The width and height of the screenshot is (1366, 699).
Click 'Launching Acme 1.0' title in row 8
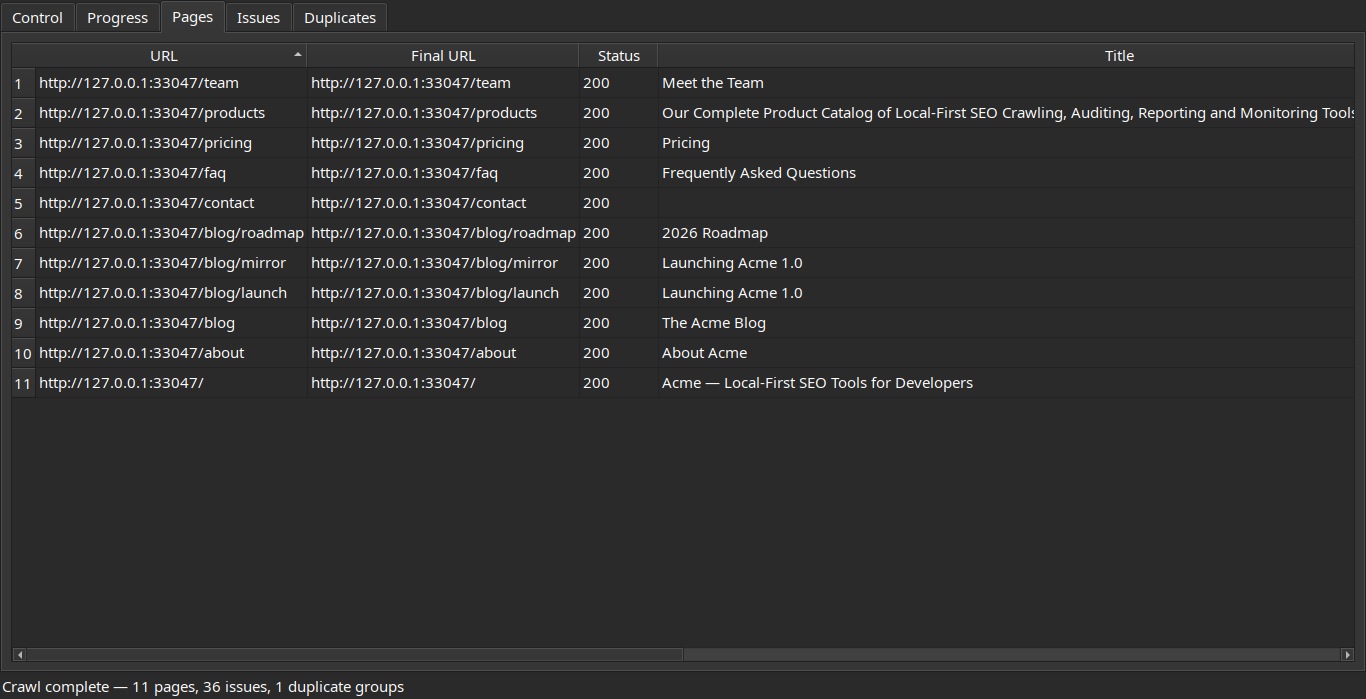1006,293
